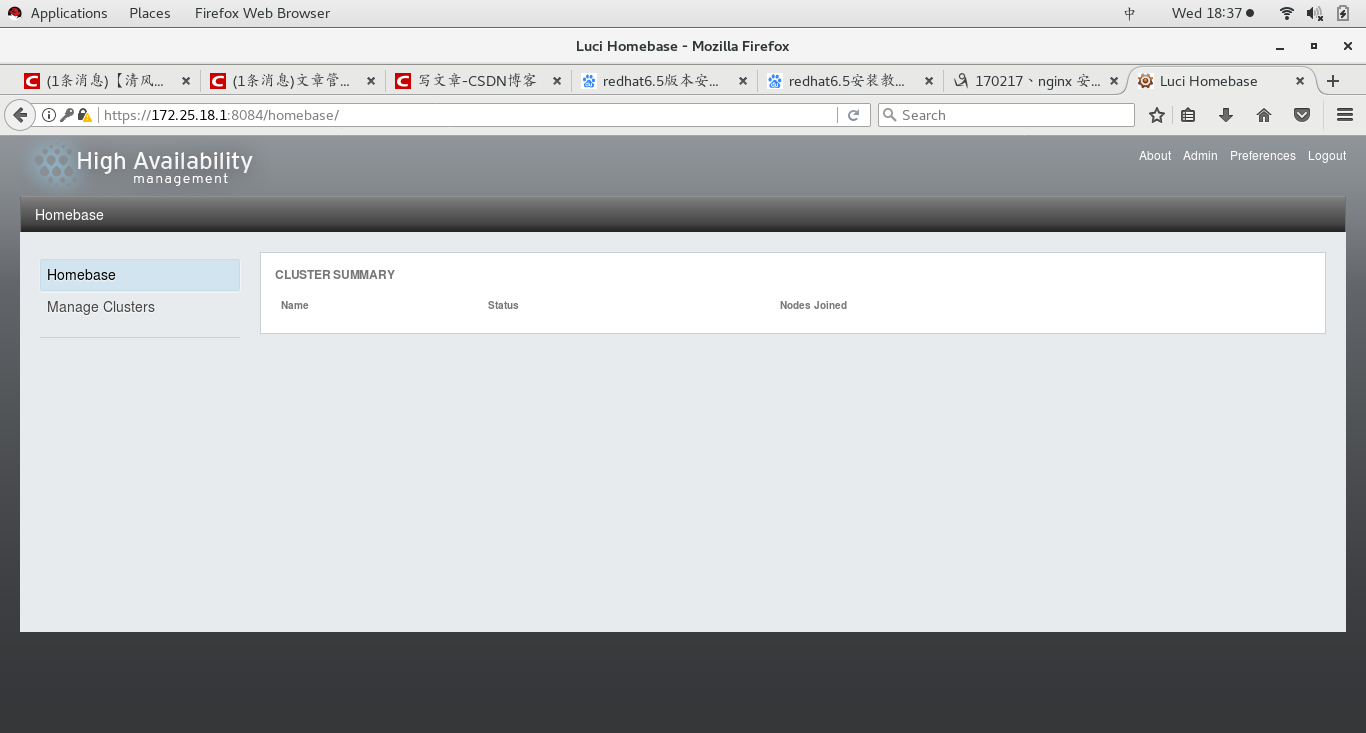This screenshot has width=1366, height=733.
Task: Click the Status column header
Action: click(503, 305)
